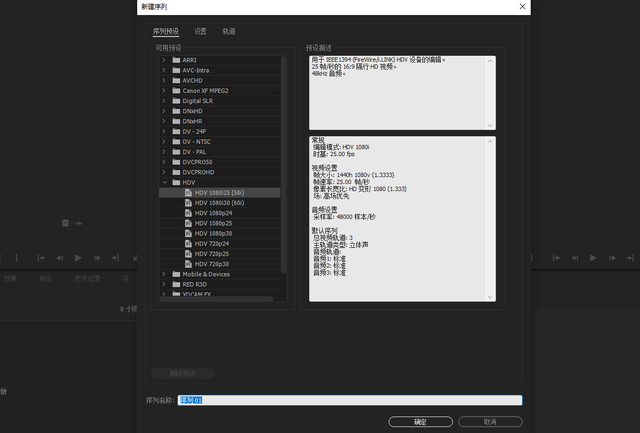Switch to the 轨道 tab
Viewport: 640px width, 433px height.
click(x=229, y=31)
